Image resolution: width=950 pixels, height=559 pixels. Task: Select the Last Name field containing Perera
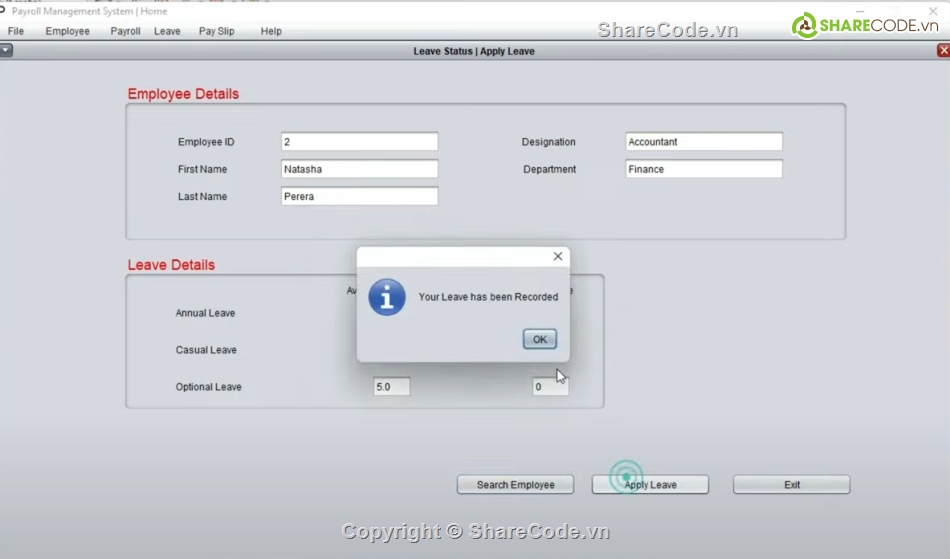(x=359, y=197)
